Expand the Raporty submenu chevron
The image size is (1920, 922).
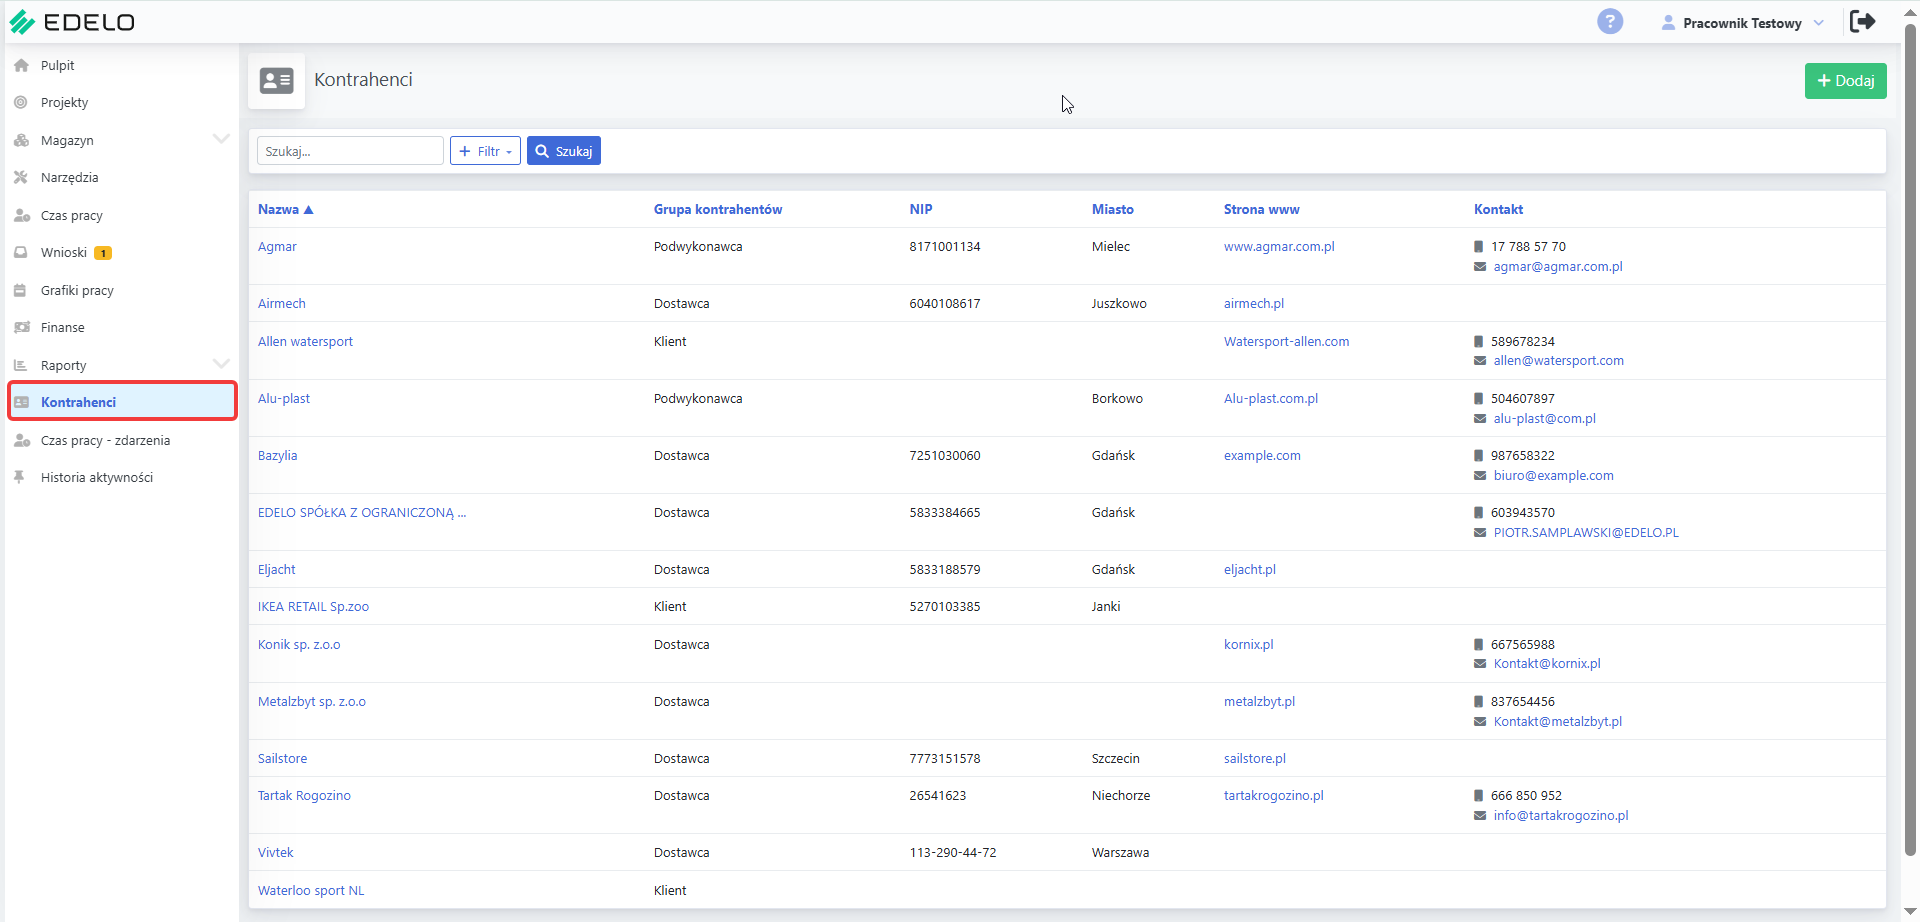pyautogui.click(x=221, y=364)
